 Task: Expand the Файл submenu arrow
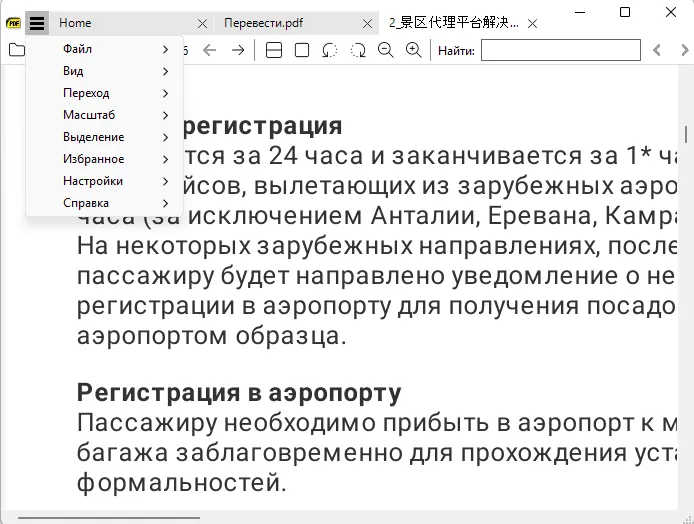click(x=166, y=49)
